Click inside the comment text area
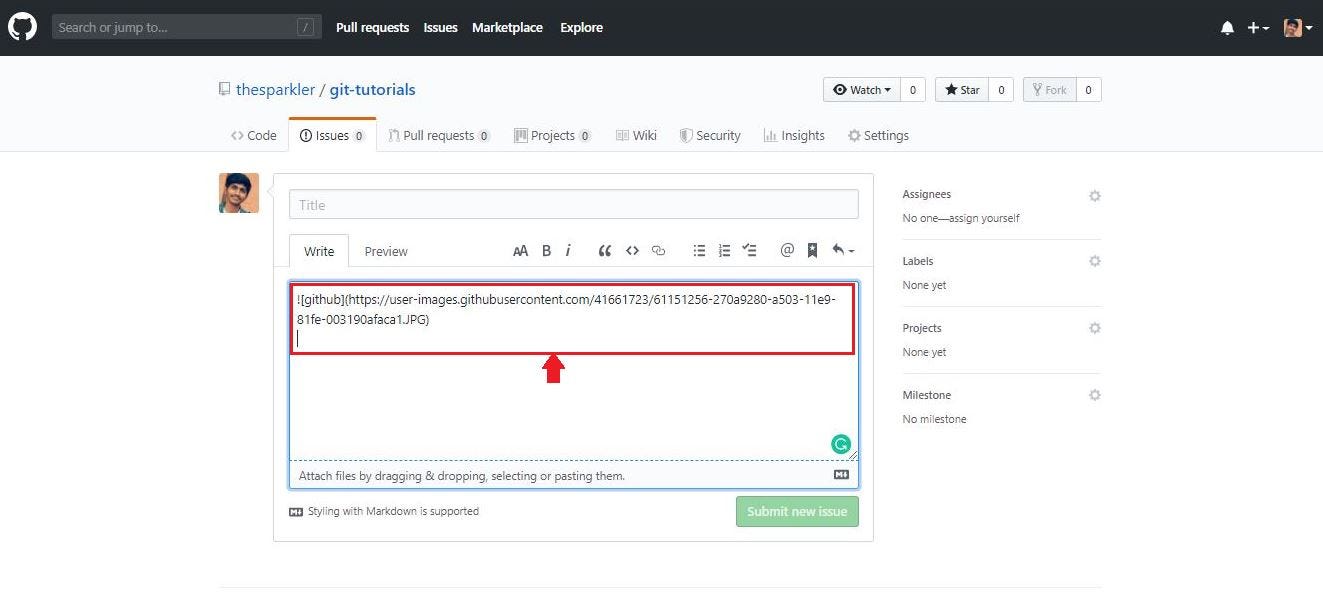Image resolution: width=1323 pixels, height=598 pixels. [x=574, y=371]
